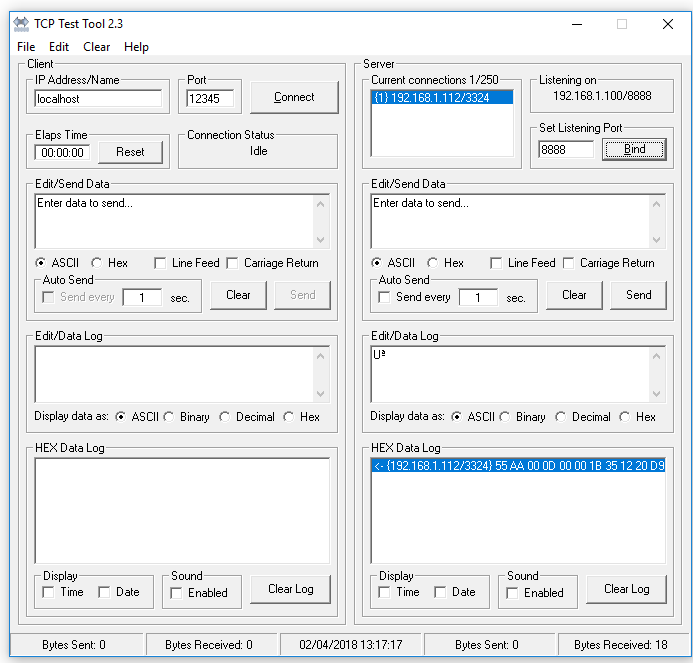Click the Elaps Time 00:00:00 field
The image size is (693, 663).
[62, 152]
